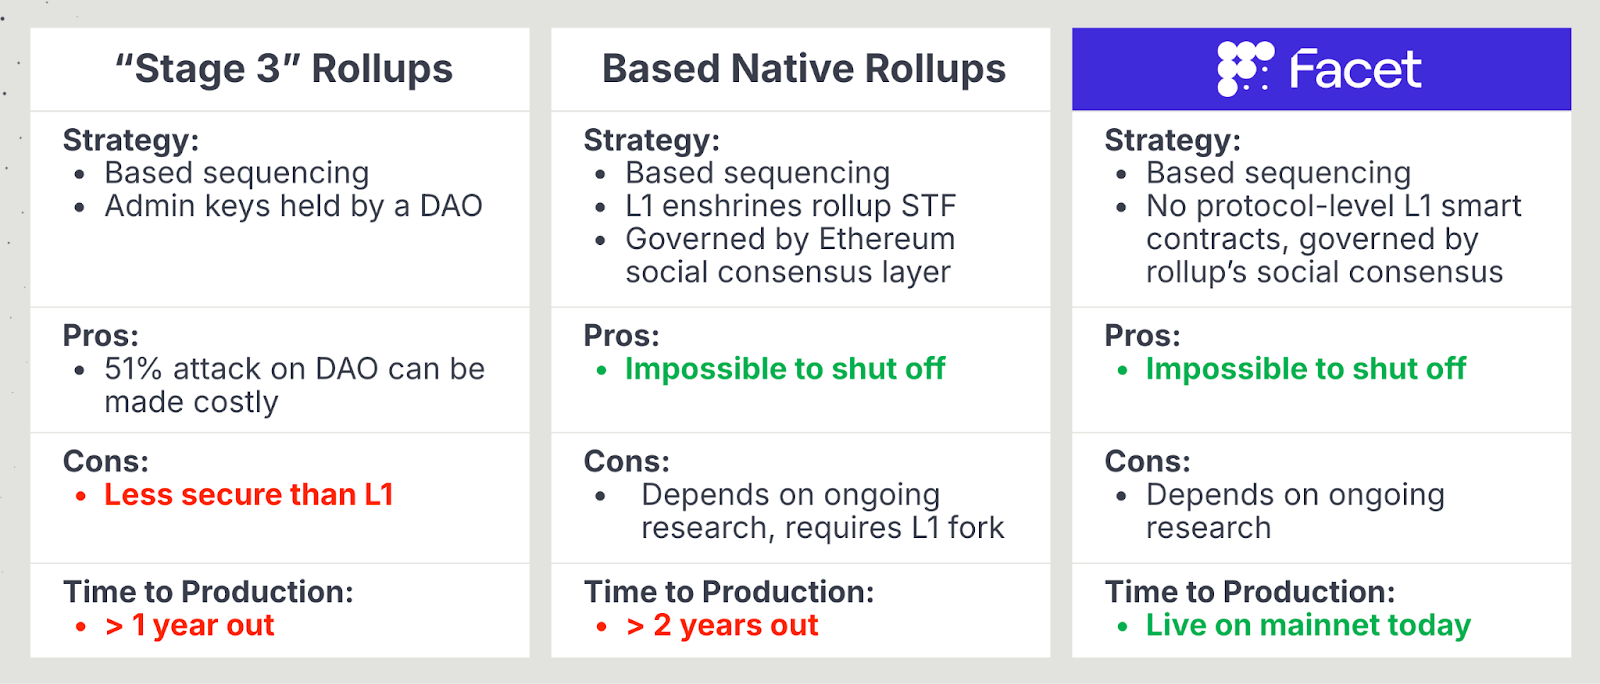1600x684 pixels.
Task: Click the red "Less secure than L1" text
Action: tap(249, 495)
